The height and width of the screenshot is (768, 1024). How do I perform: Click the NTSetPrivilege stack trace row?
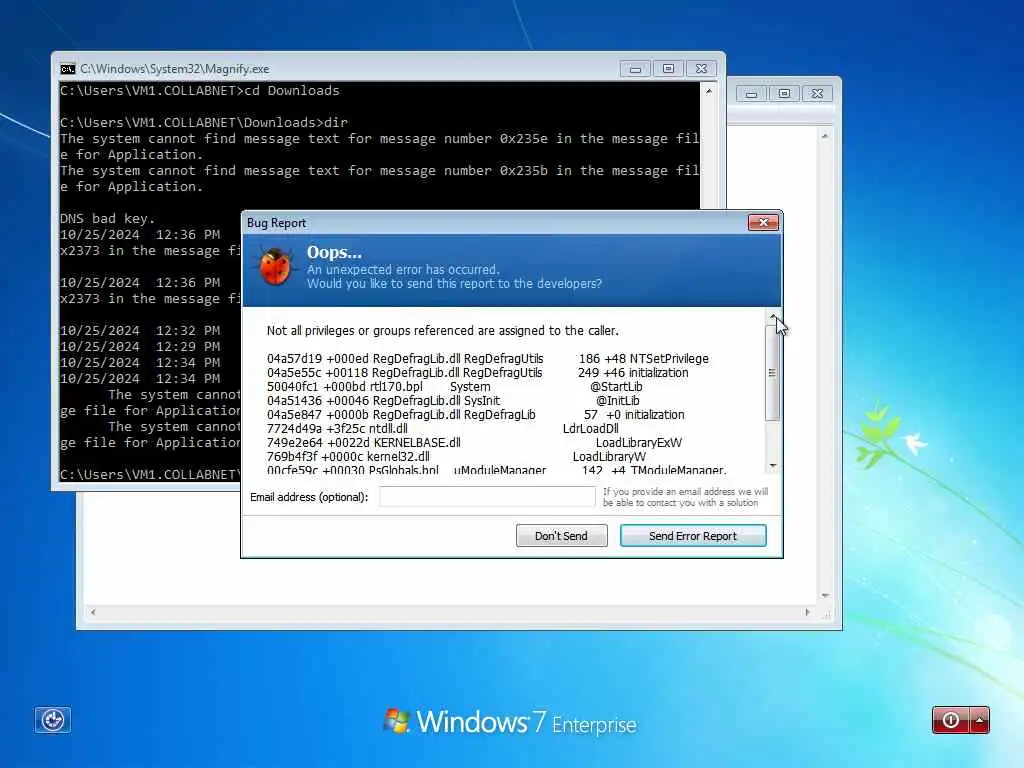pyautogui.click(x=488, y=359)
